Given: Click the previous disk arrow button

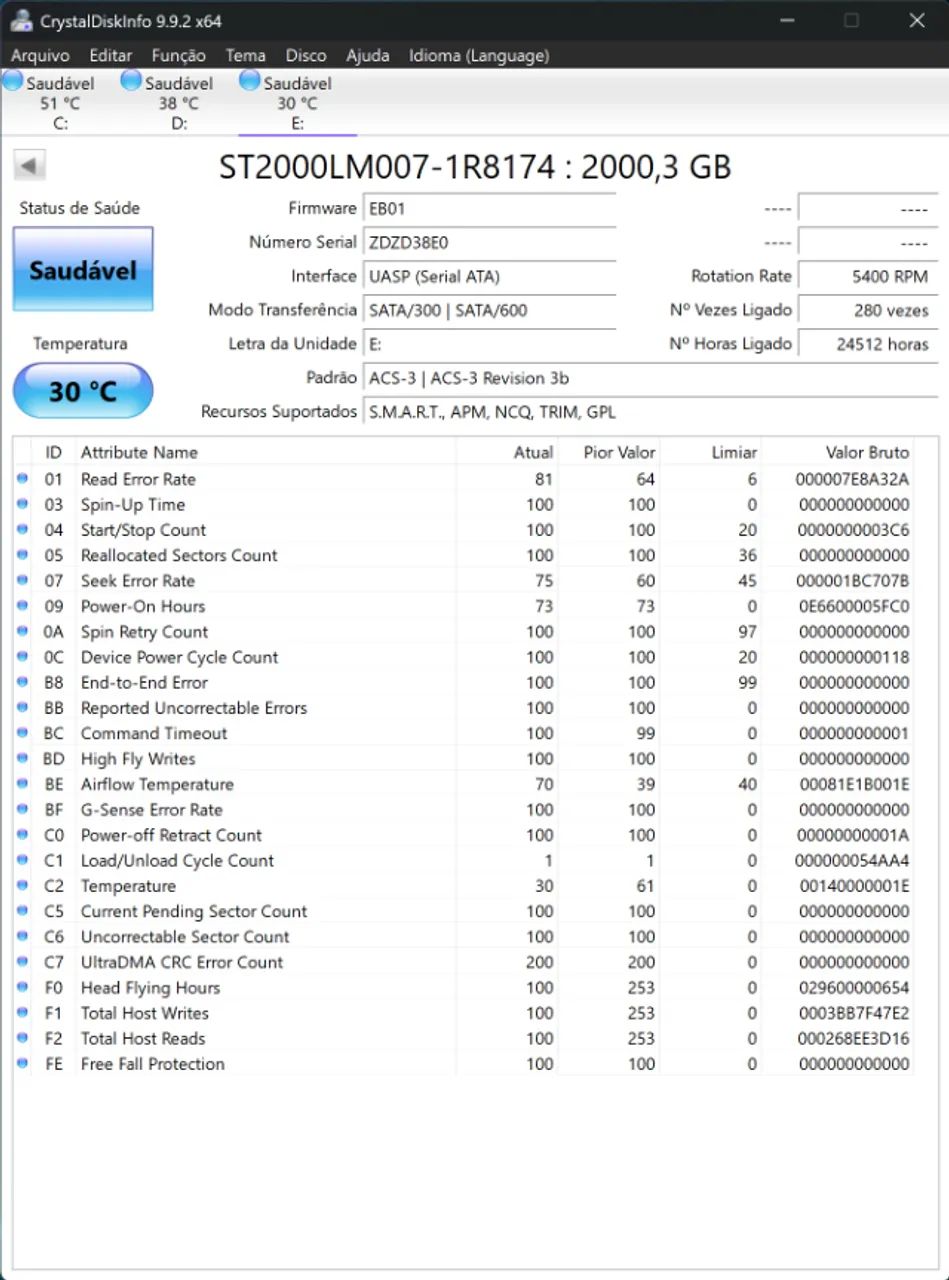Looking at the screenshot, I should 30,166.
